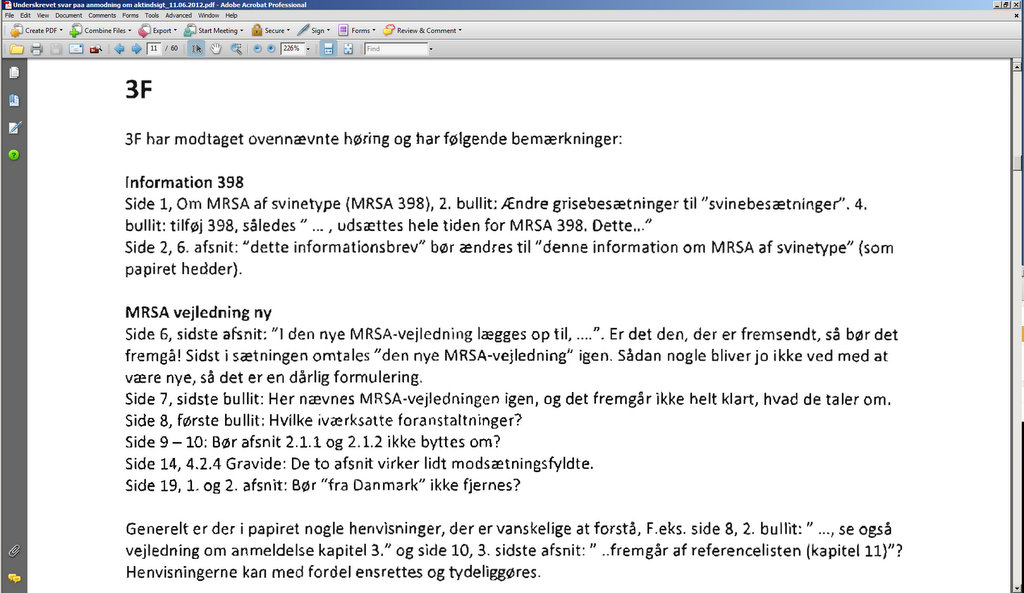Screen dimensions: 1024x593
Task: Open the Comments panel icon
Action: pos(14,579)
